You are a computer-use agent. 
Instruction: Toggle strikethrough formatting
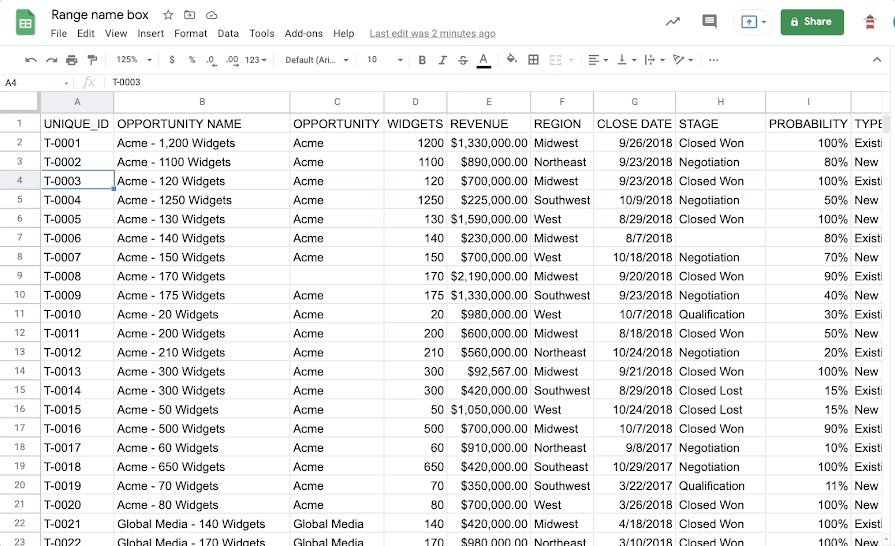click(x=463, y=60)
